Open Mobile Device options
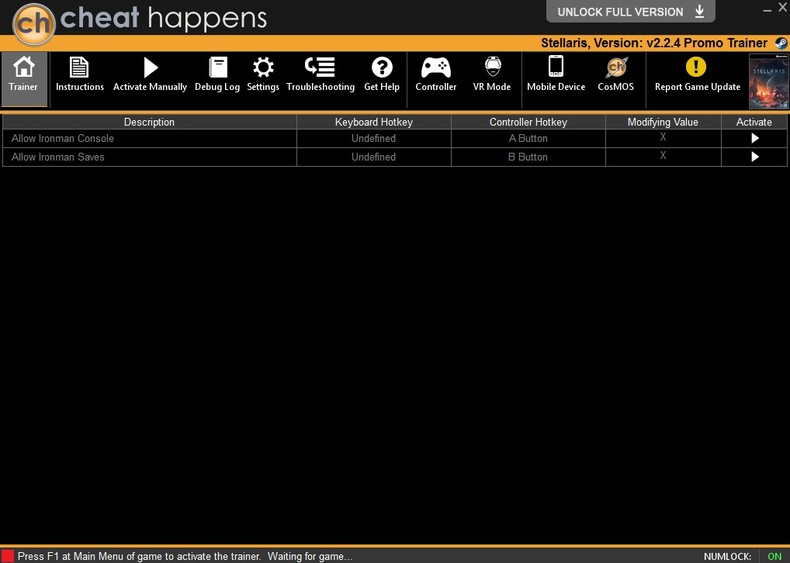This screenshot has height=563, width=790. (x=556, y=74)
